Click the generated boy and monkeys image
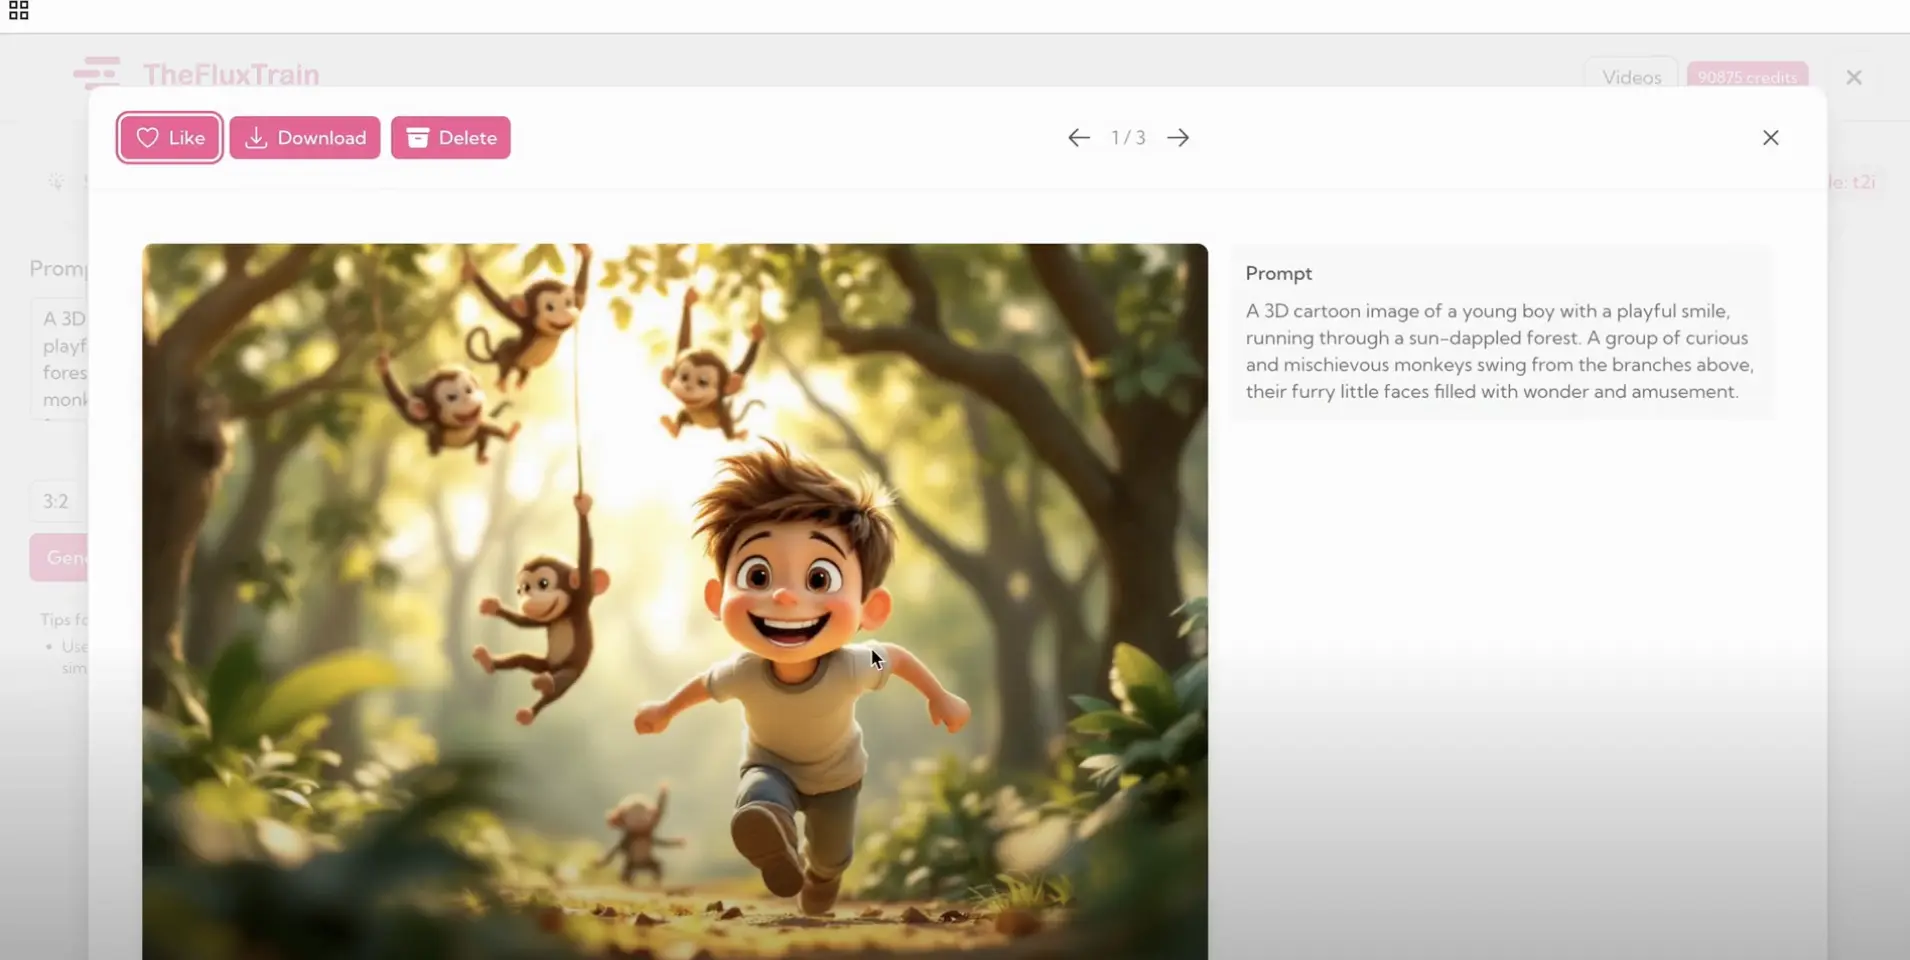This screenshot has height=960, width=1910. tap(675, 601)
